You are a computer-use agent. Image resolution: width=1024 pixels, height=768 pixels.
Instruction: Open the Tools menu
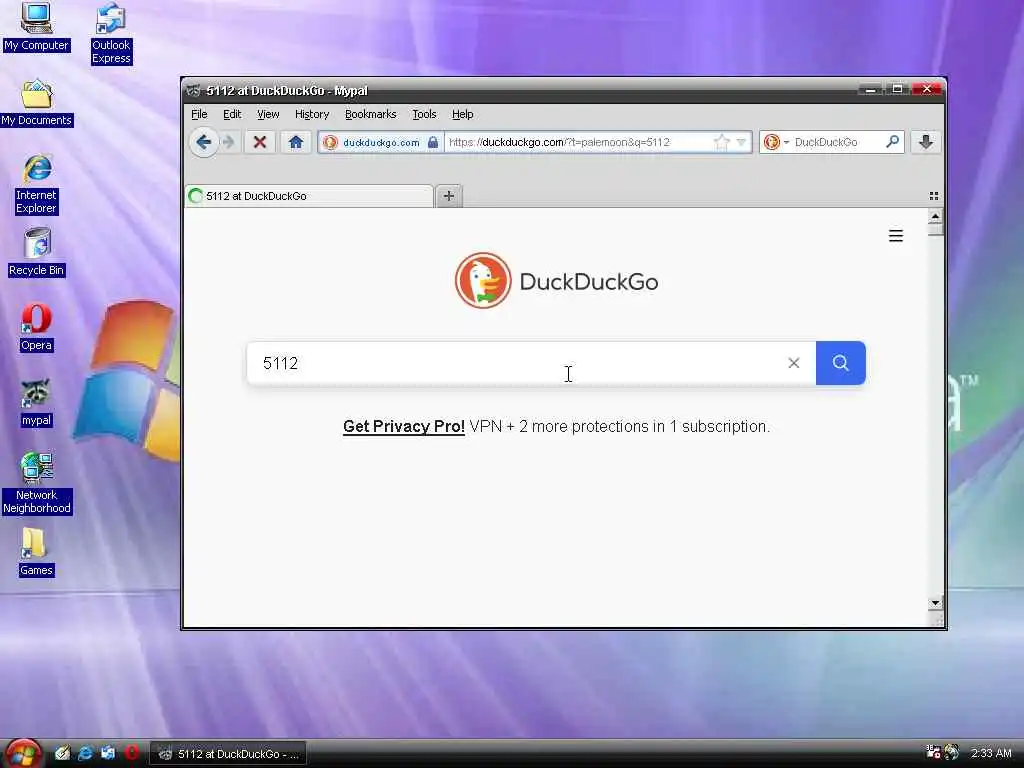(424, 114)
